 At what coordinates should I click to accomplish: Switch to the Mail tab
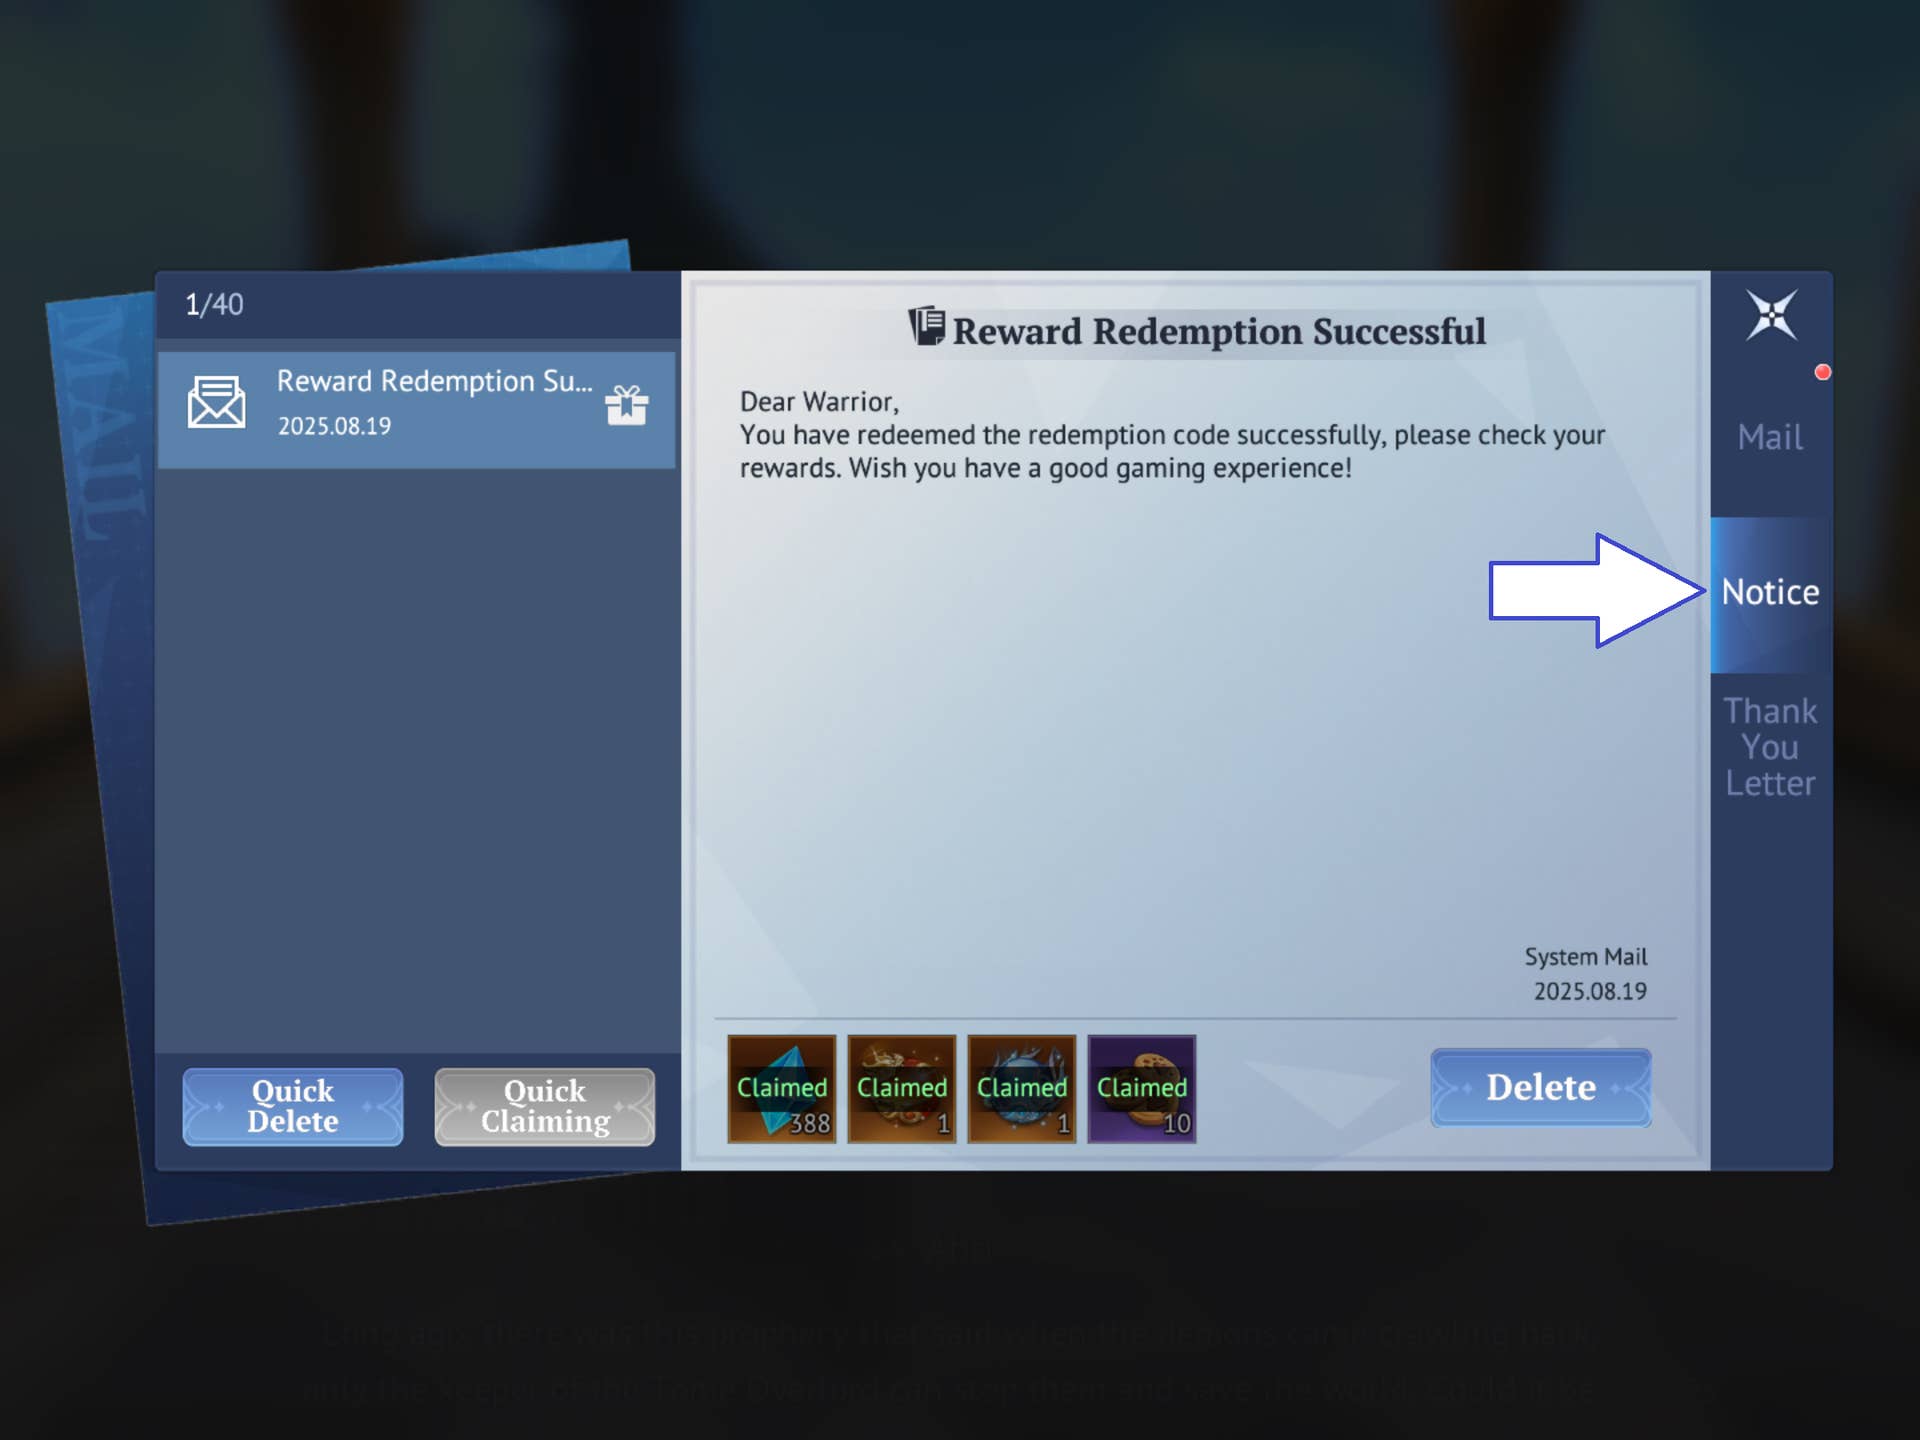coord(1770,437)
